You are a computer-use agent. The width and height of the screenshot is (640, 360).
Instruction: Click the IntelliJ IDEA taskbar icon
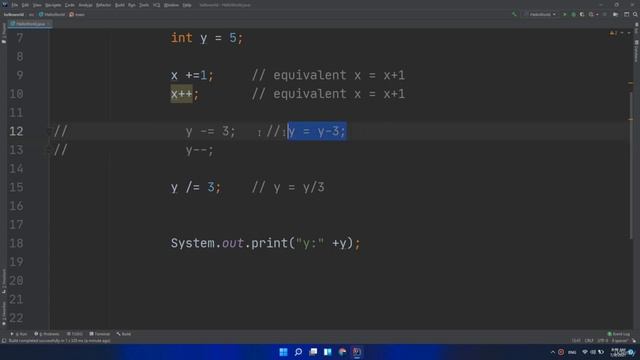(357, 352)
